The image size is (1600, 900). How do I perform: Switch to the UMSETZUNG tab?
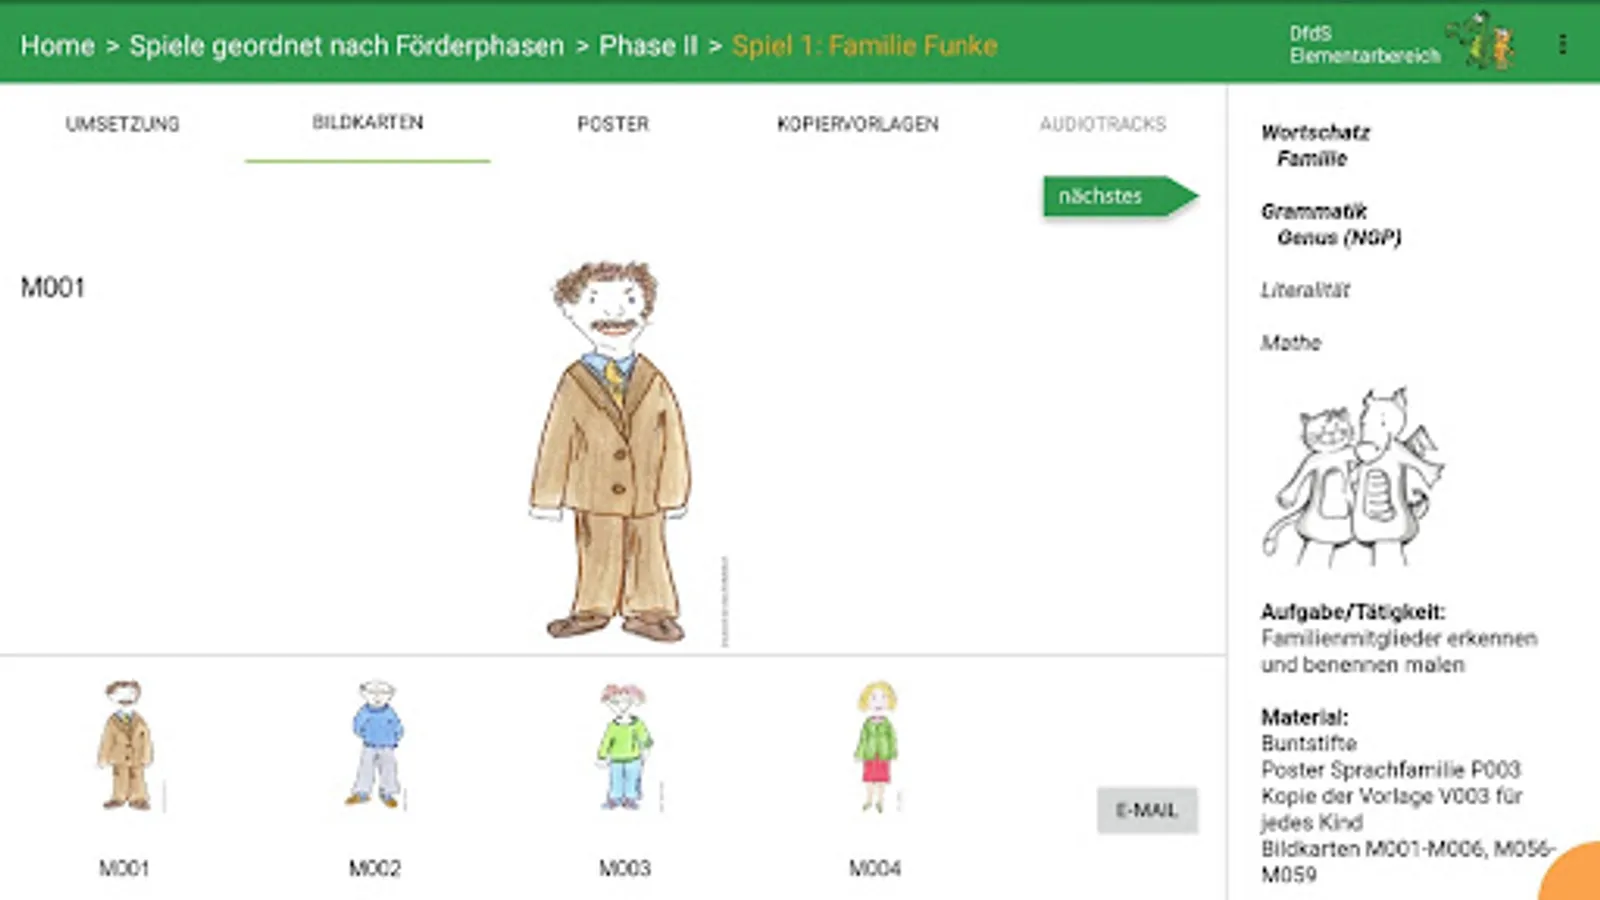coord(122,124)
